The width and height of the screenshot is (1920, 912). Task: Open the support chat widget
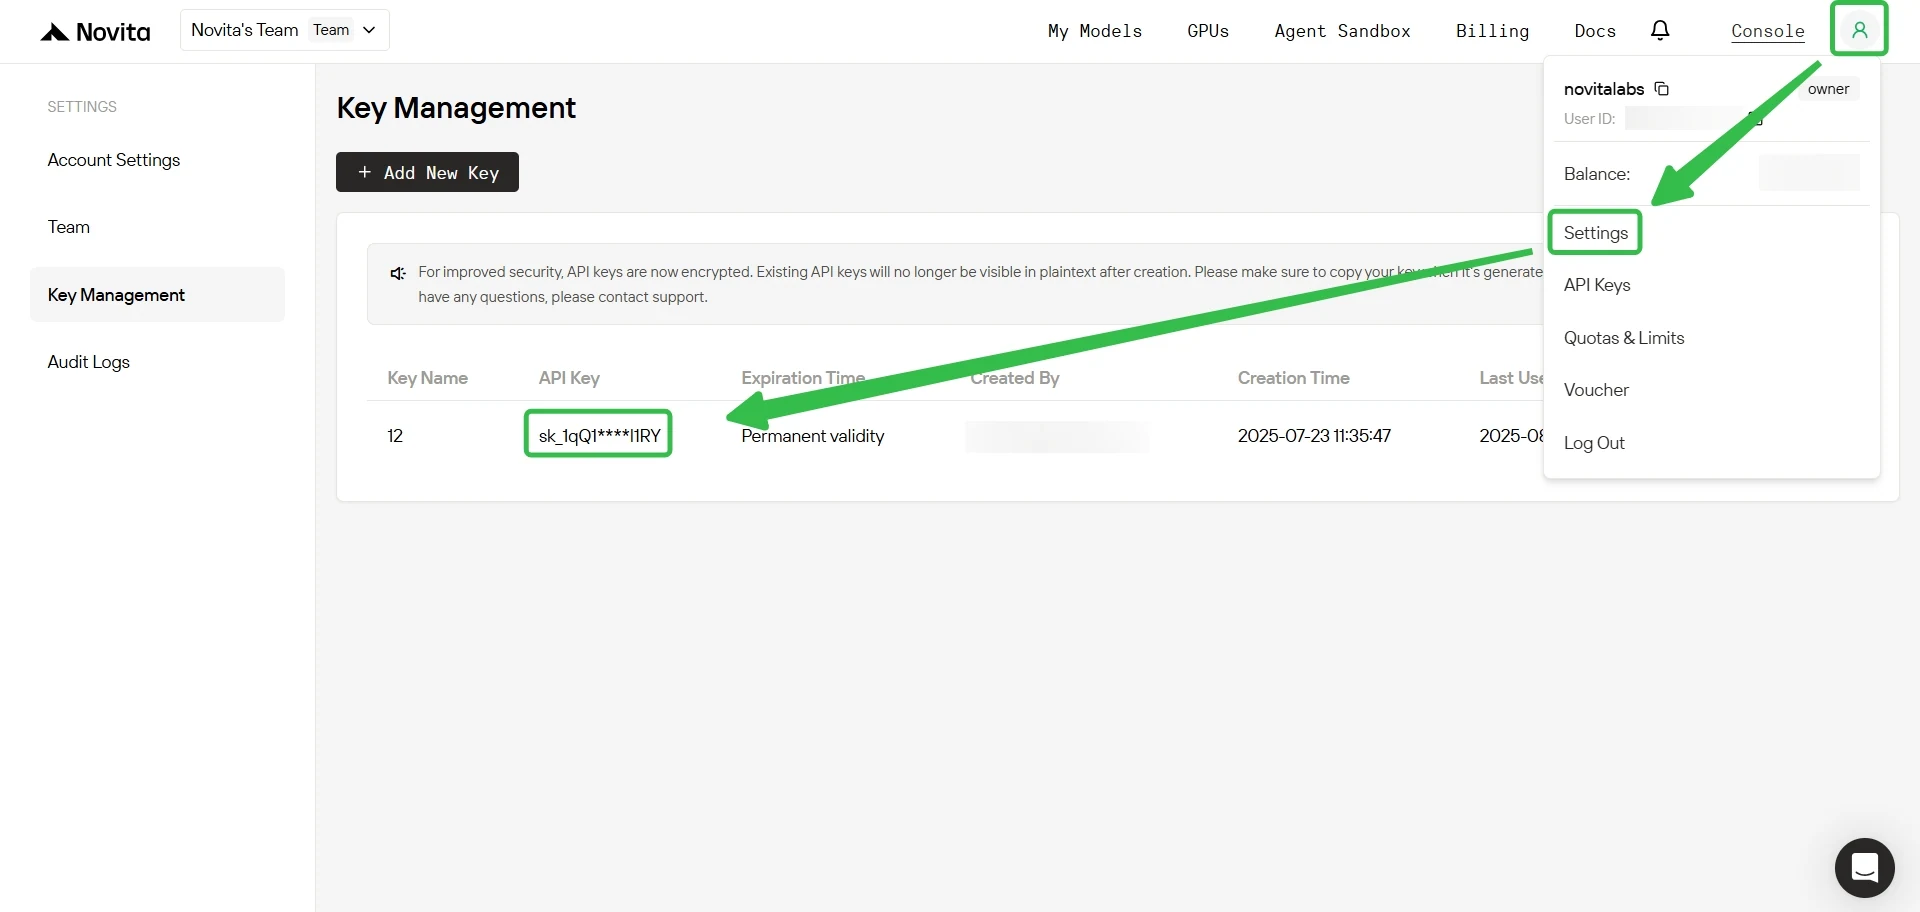[x=1864, y=867]
